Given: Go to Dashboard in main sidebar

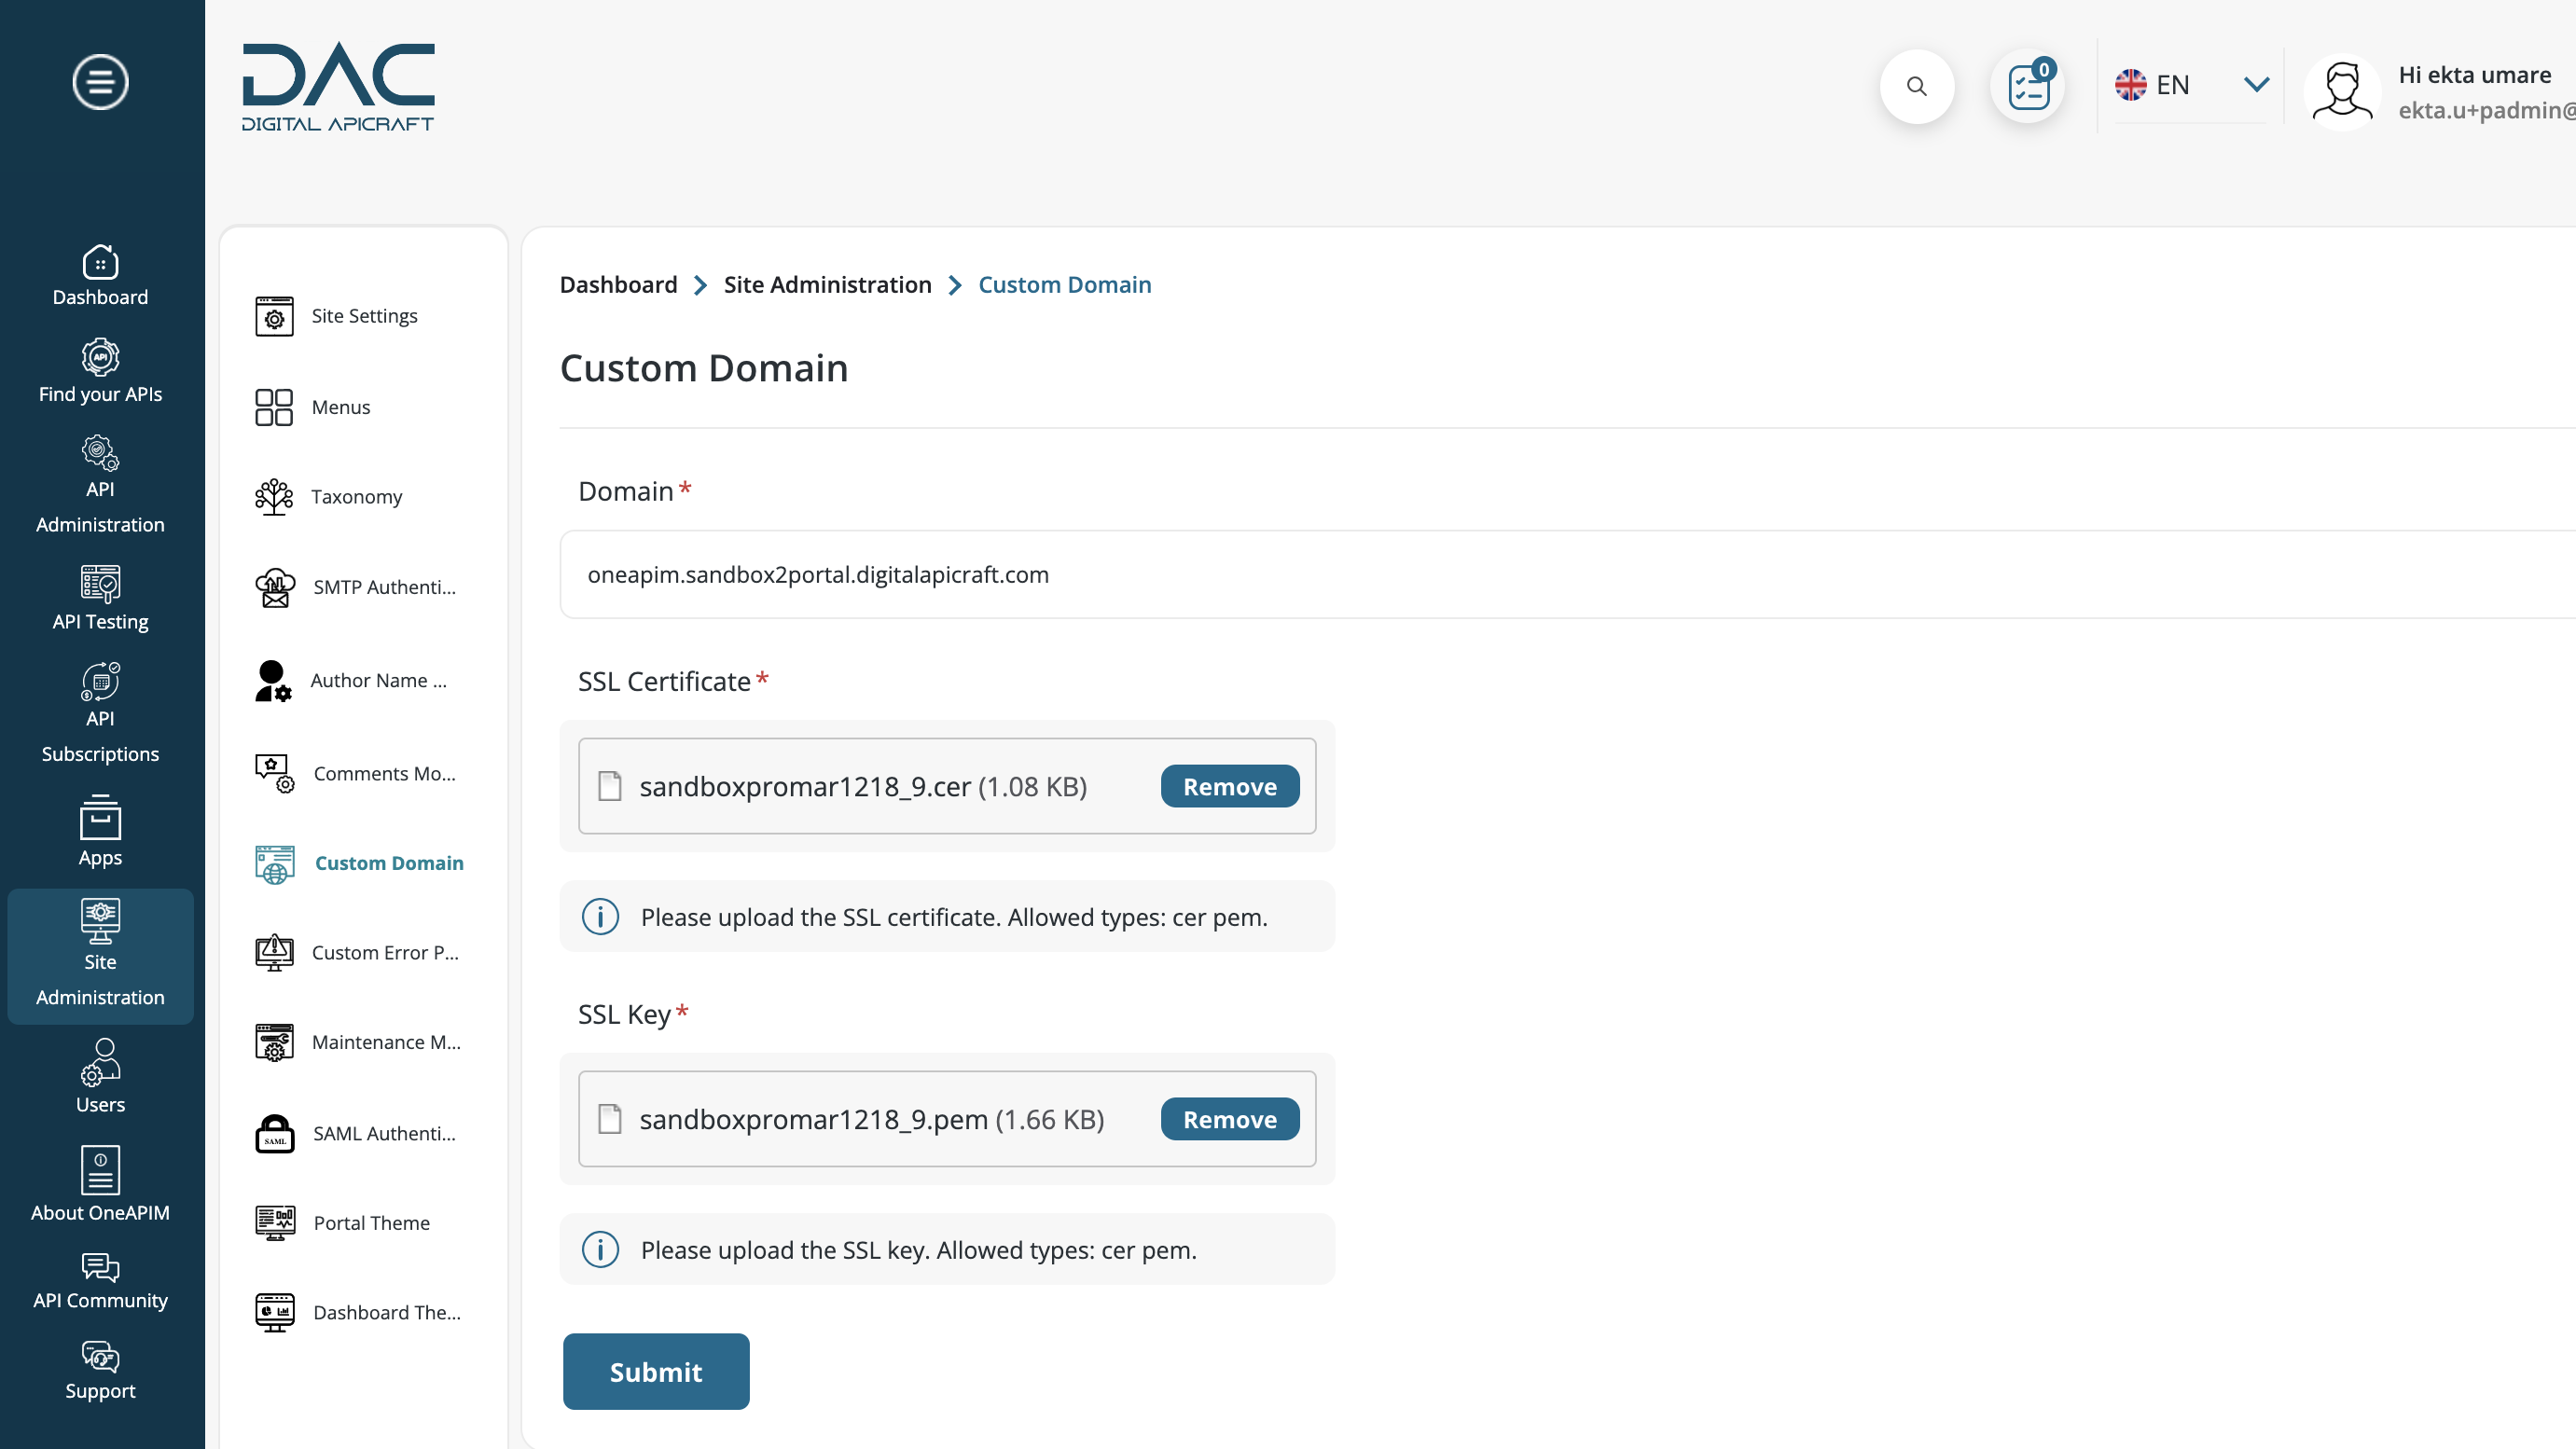Looking at the screenshot, I should click(100, 276).
